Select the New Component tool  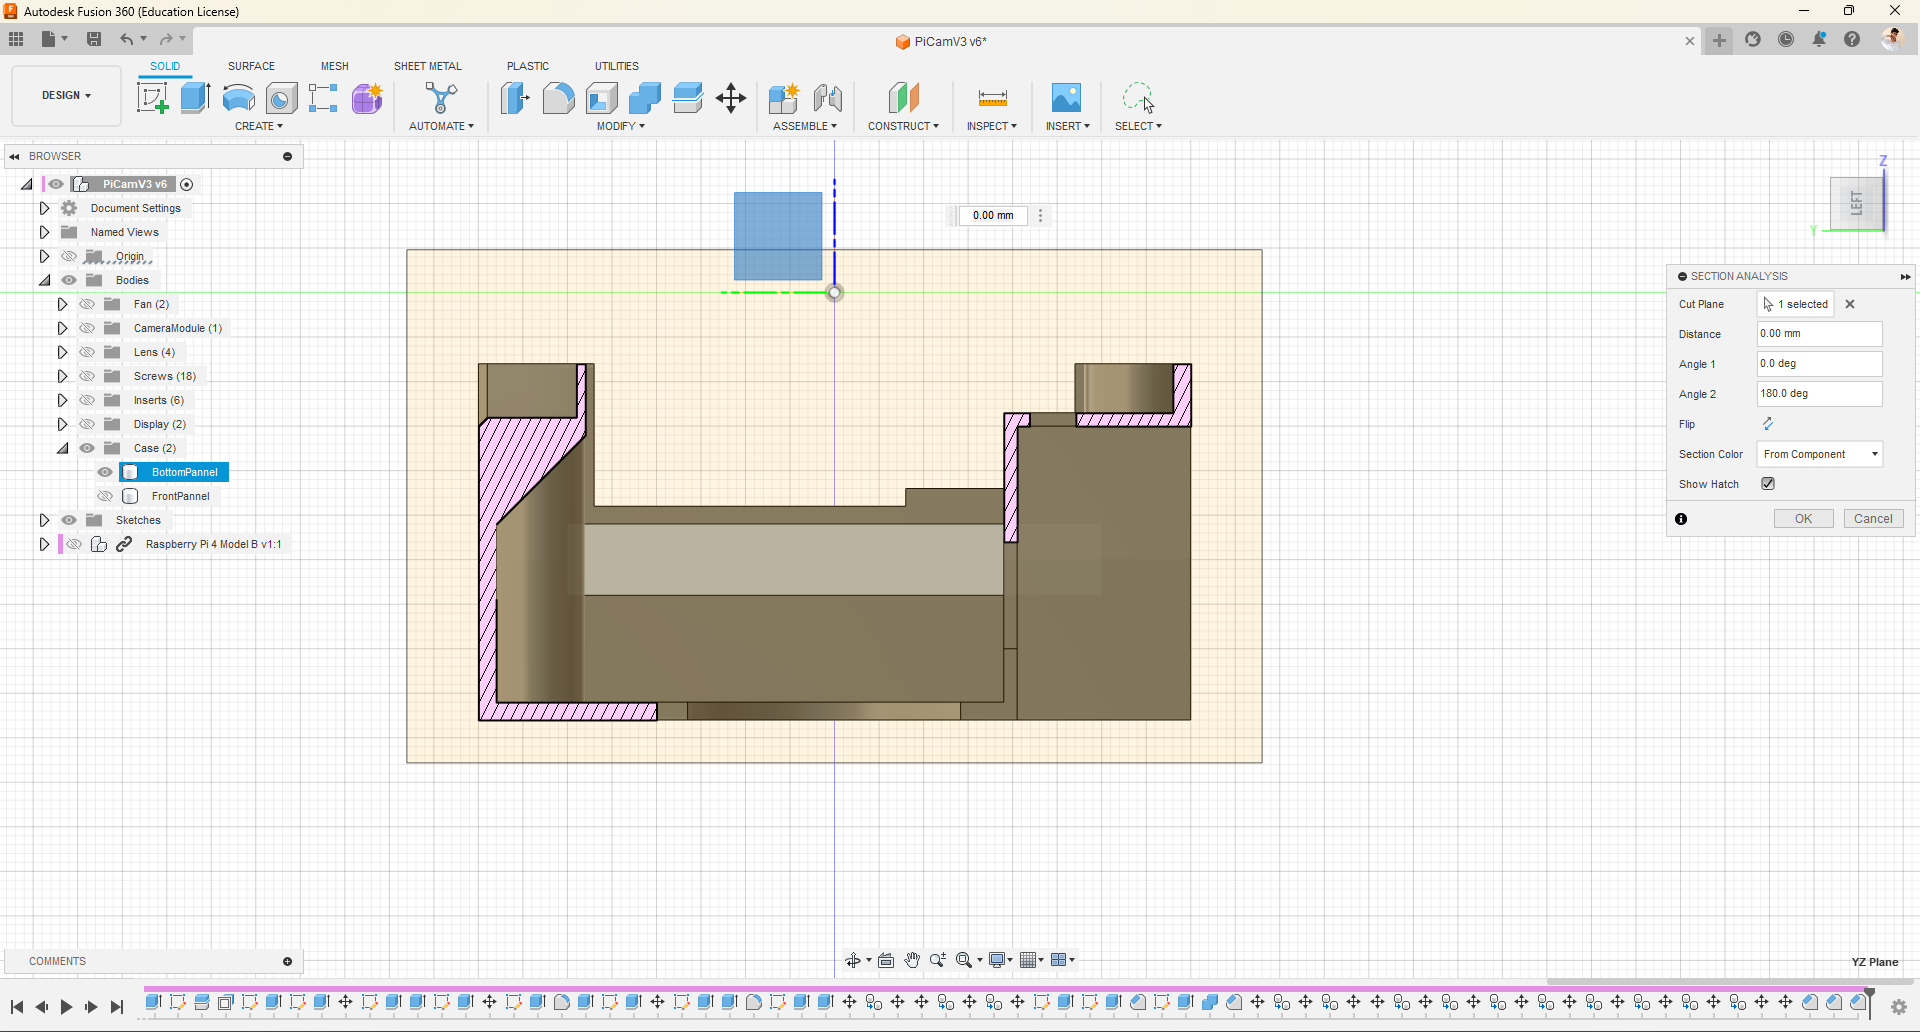click(x=784, y=98)
